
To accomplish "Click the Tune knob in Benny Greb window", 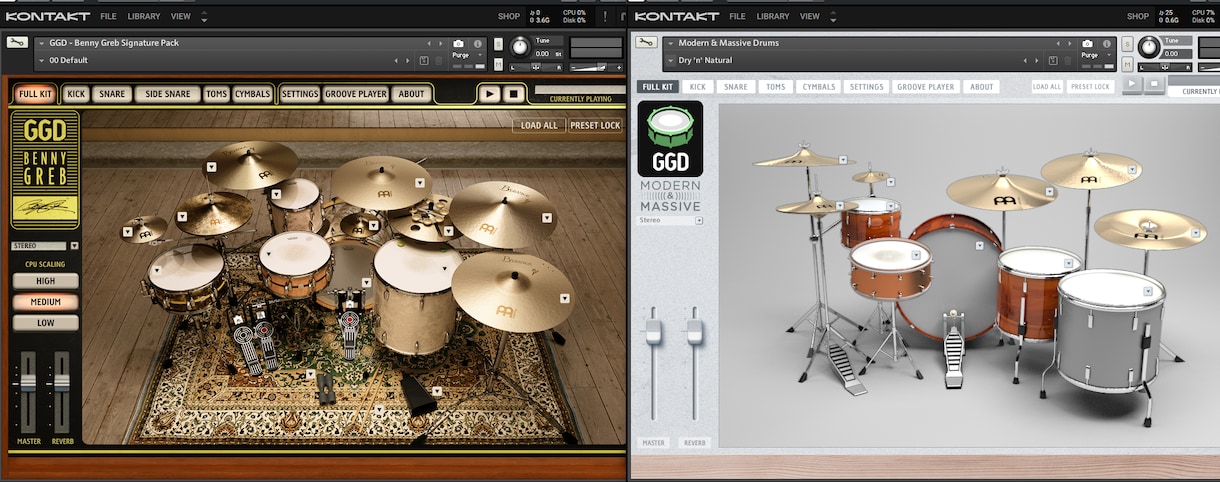I will (x=520, y=46).
